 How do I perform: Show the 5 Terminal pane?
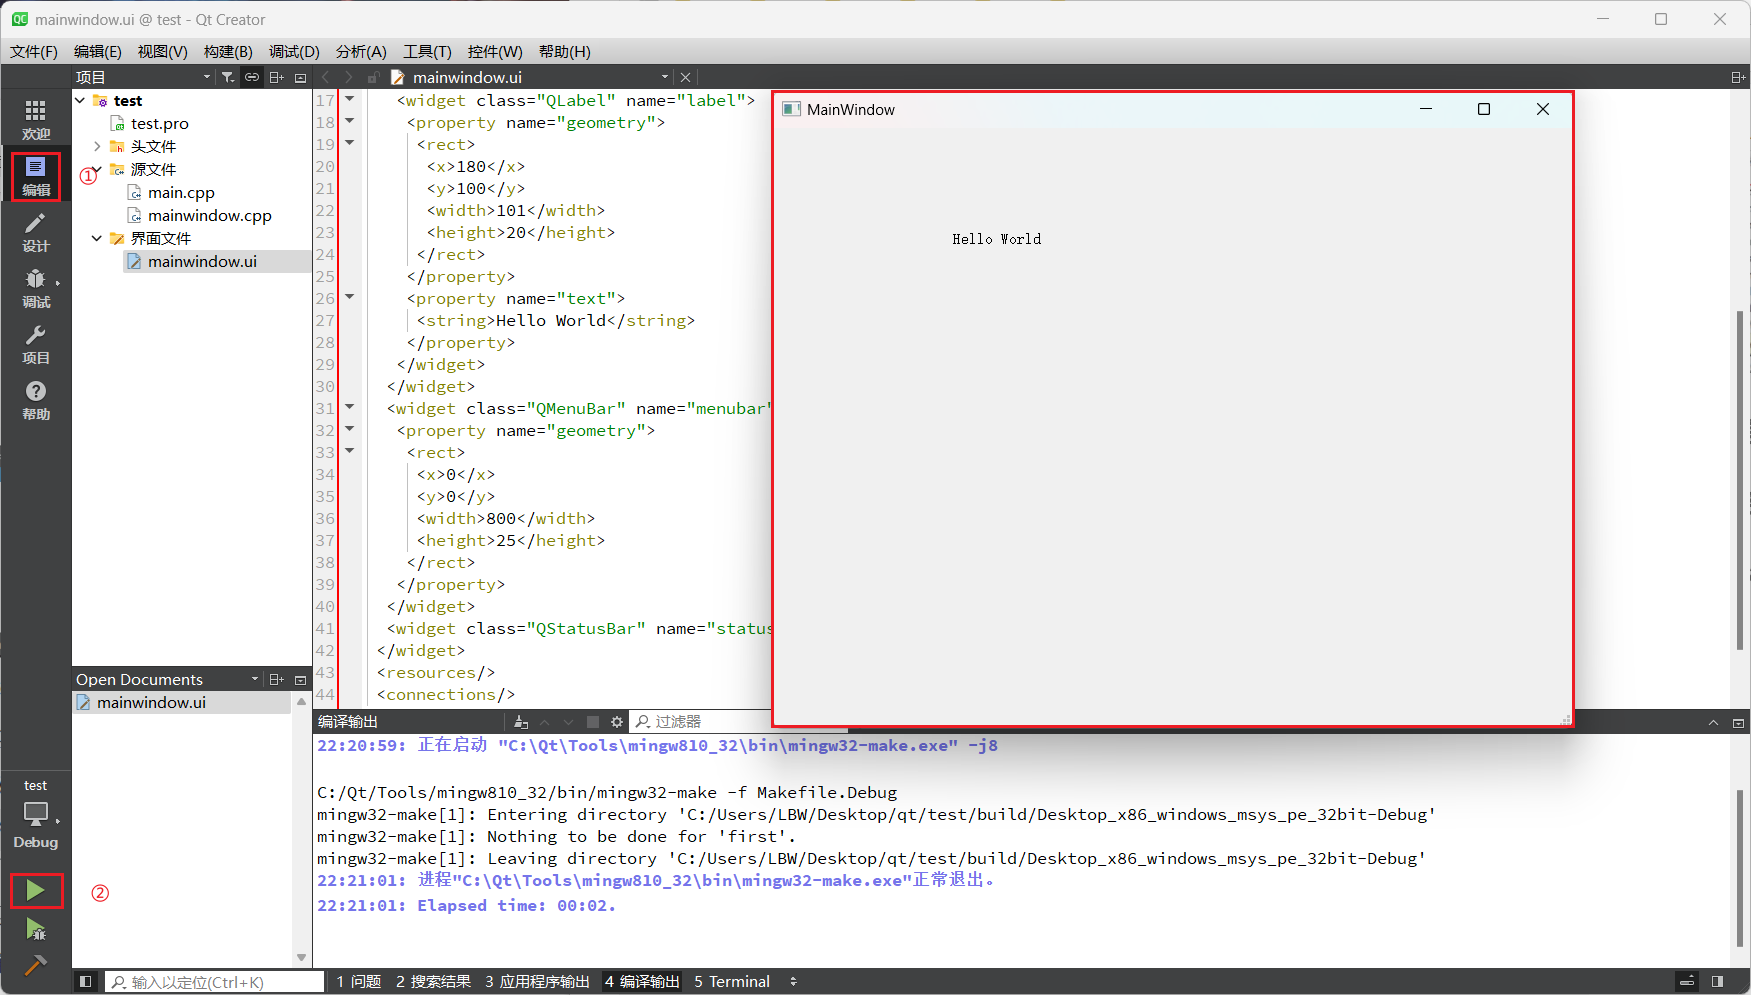732,982
